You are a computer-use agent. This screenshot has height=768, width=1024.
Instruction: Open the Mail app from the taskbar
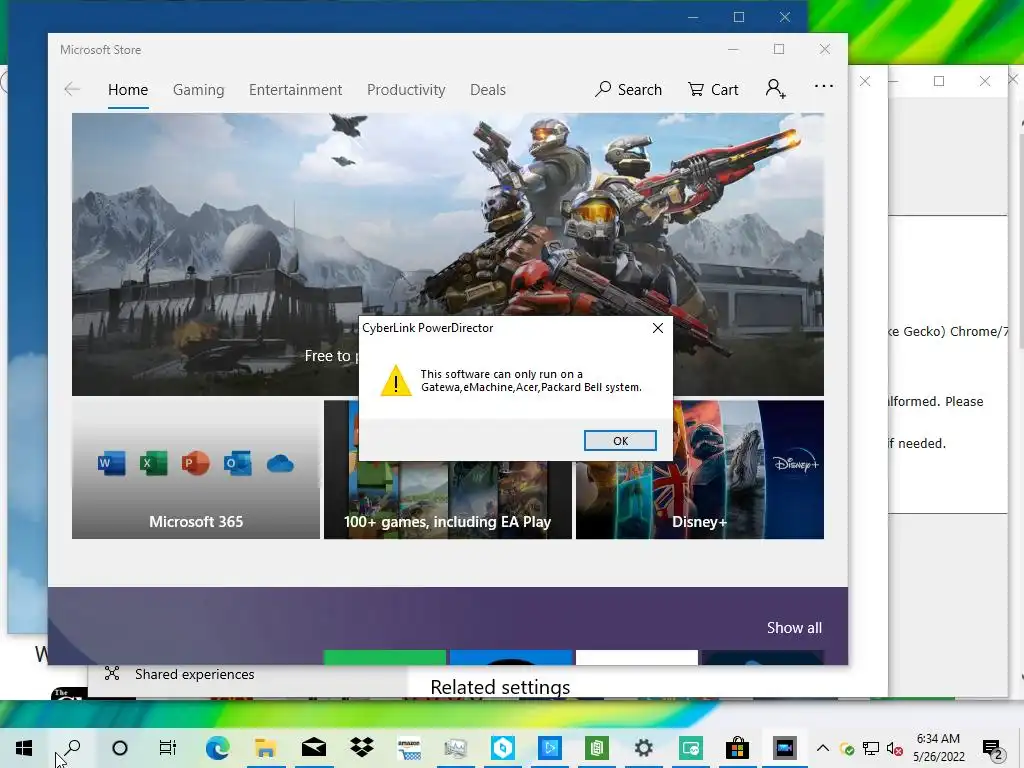point(313,748)
